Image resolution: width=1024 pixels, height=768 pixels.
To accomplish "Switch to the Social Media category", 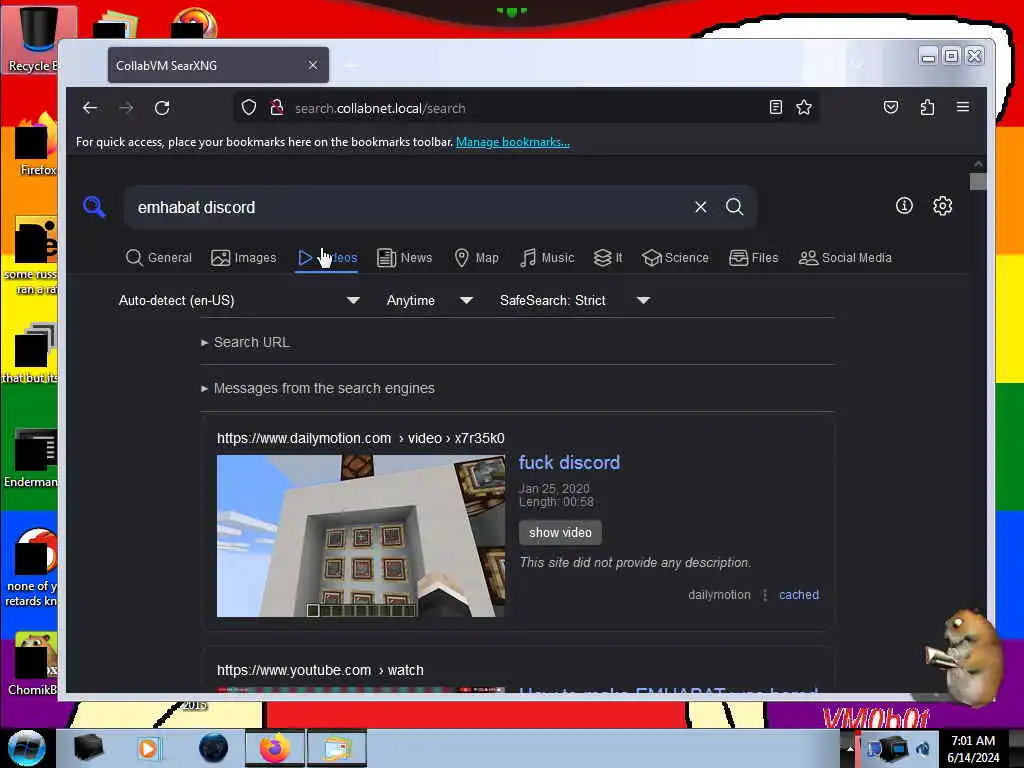I will point(845,258).
